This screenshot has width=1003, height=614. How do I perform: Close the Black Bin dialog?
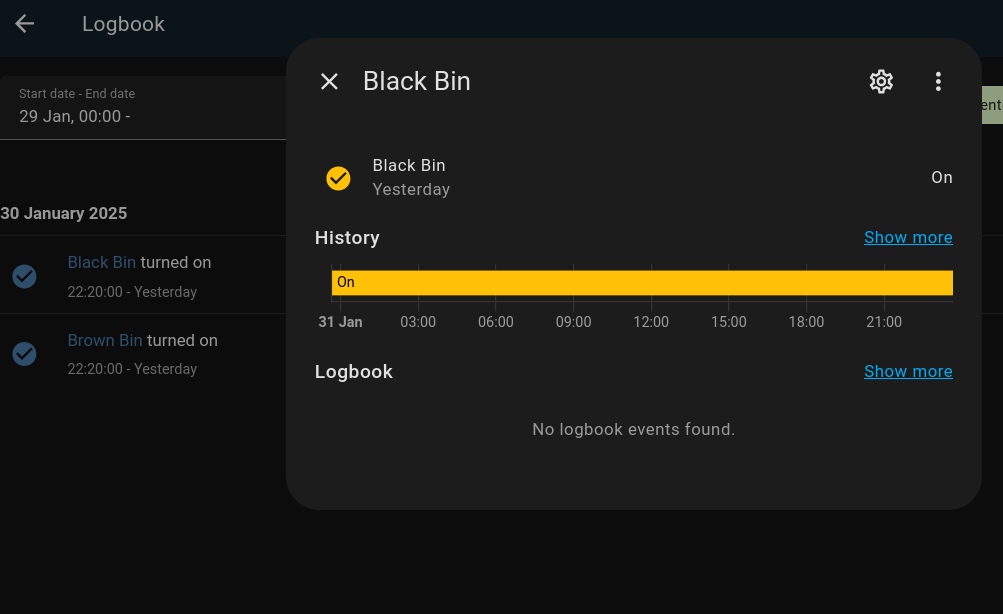(329, 82)
